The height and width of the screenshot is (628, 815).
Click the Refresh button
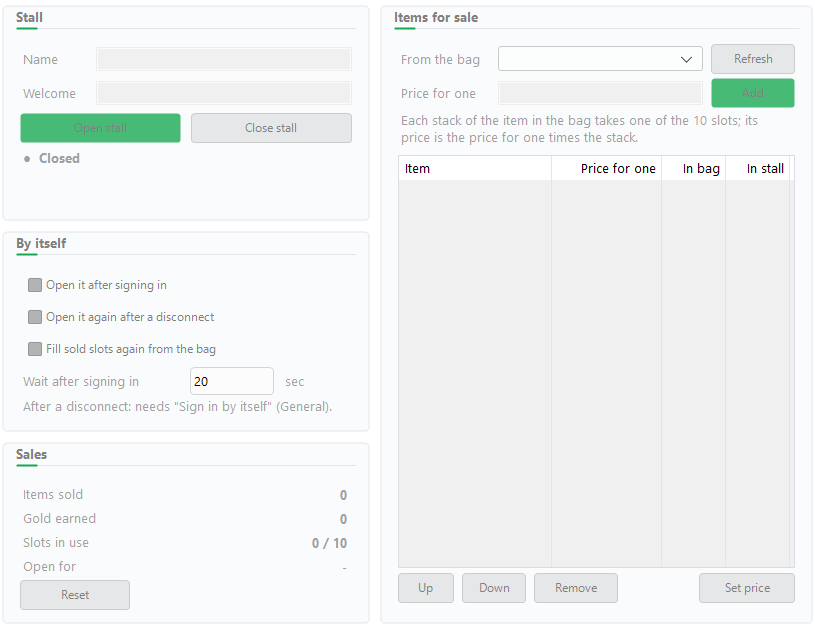click(753, 59)
